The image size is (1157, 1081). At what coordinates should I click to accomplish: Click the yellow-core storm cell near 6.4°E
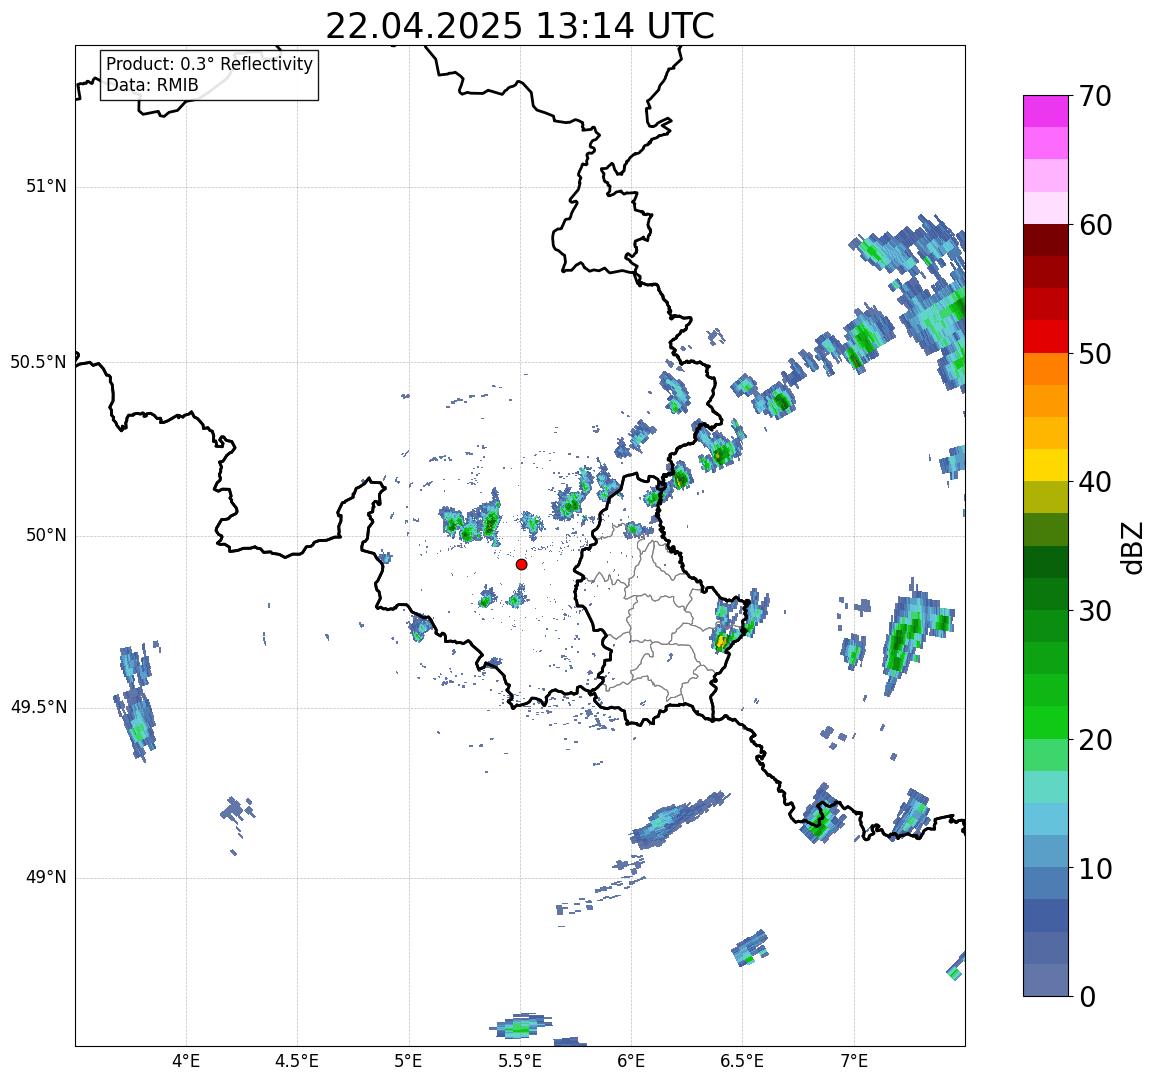coord(722,640)
